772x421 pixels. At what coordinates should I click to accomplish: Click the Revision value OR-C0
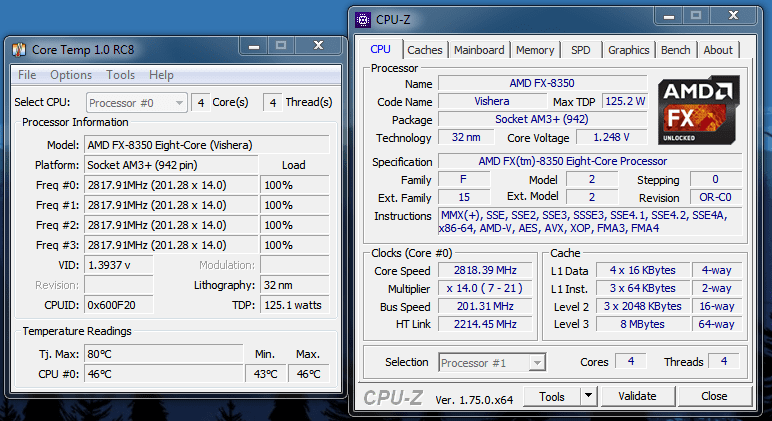715,197
